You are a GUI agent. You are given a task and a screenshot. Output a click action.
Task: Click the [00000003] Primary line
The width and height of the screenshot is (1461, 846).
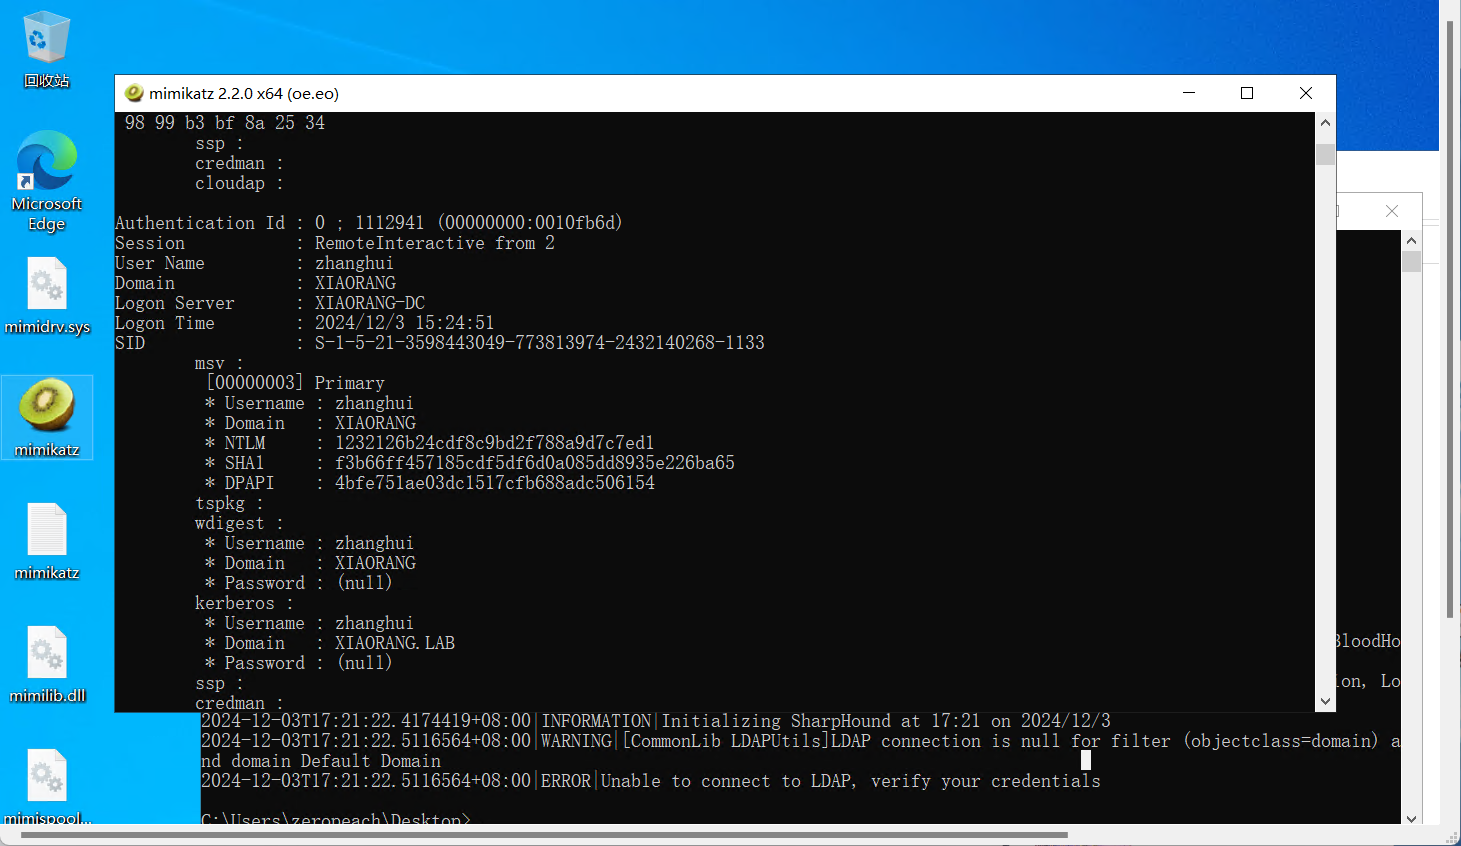pos(295,383)
